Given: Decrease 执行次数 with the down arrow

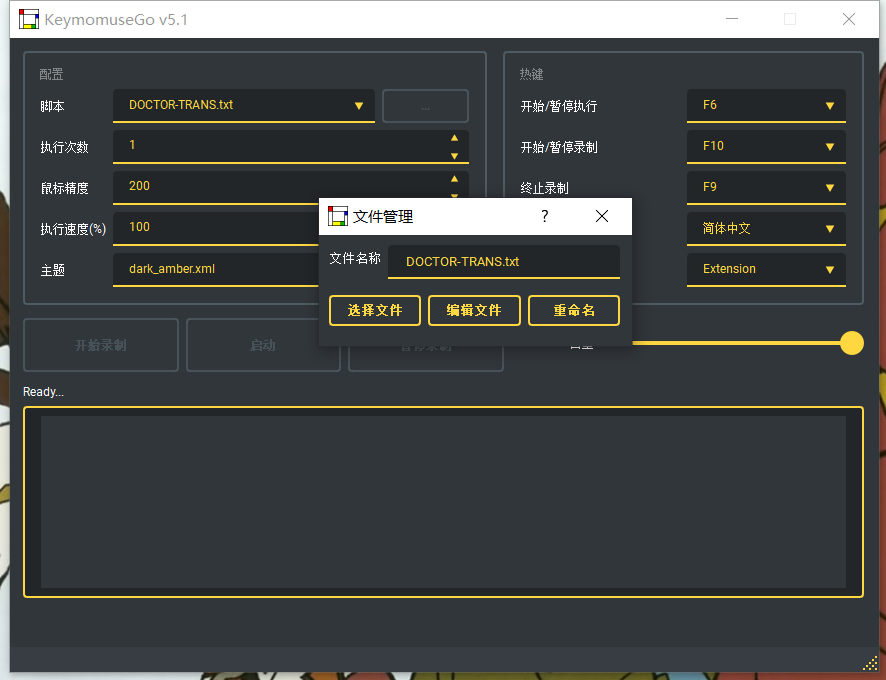Looking at the screenshot, I should click(454, 155).
